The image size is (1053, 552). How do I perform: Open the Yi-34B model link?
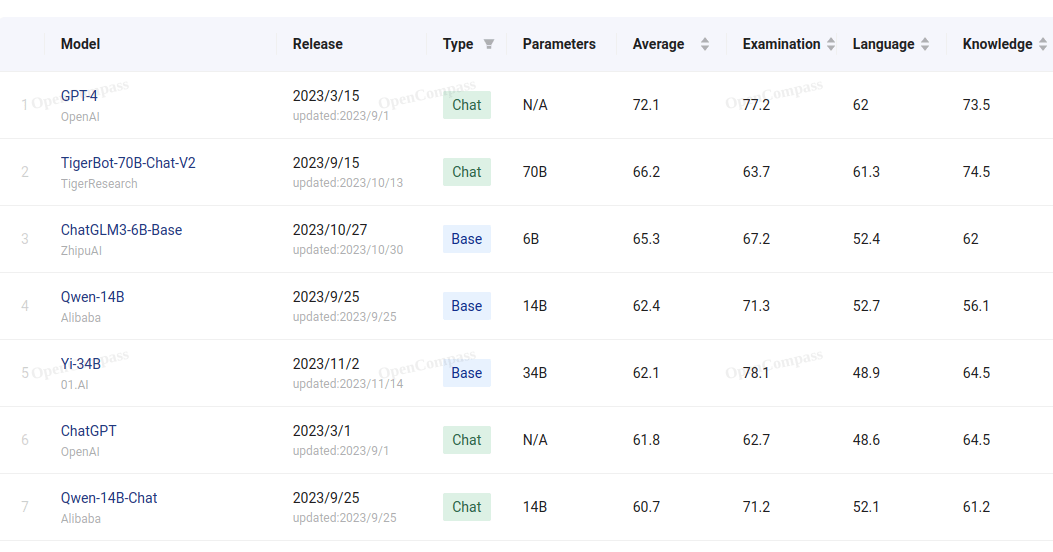tap(81, 364)
